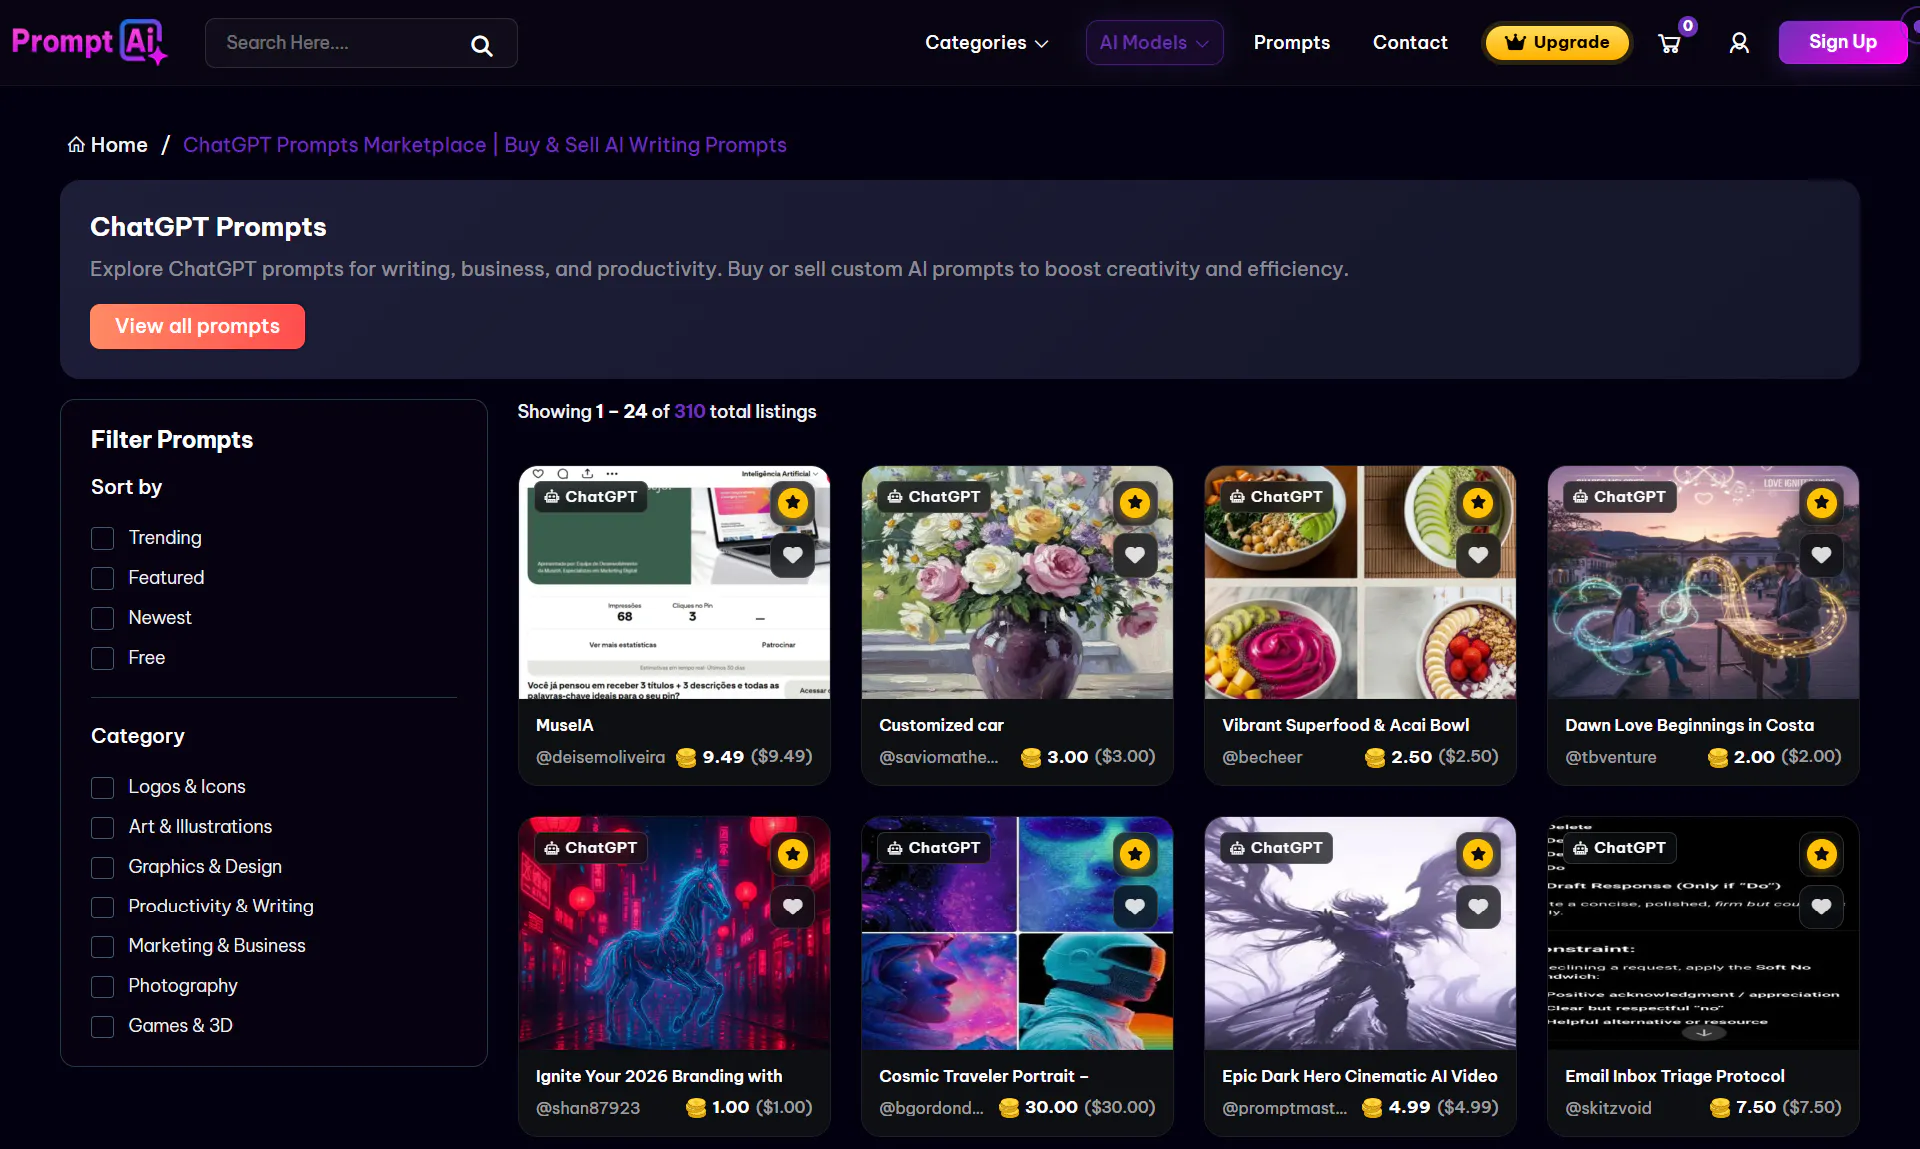
Task: Like Customized car with heart icon
Action: click(x=1135, y=555)
